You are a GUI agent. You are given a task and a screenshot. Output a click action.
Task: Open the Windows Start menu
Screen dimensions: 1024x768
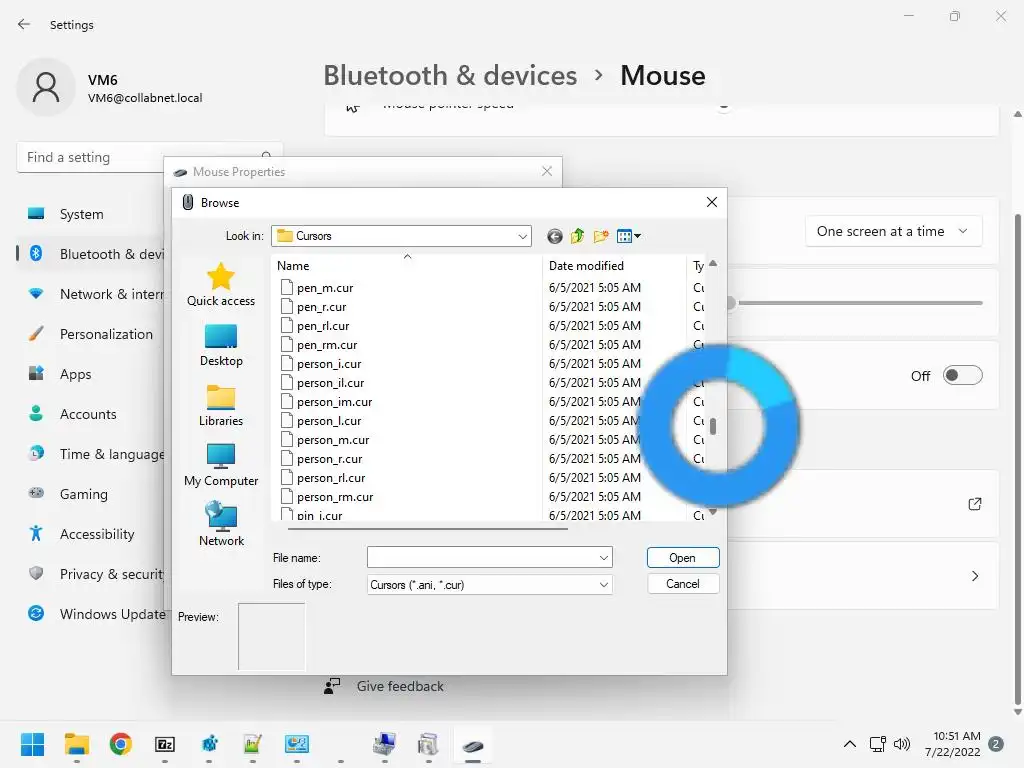33,744
